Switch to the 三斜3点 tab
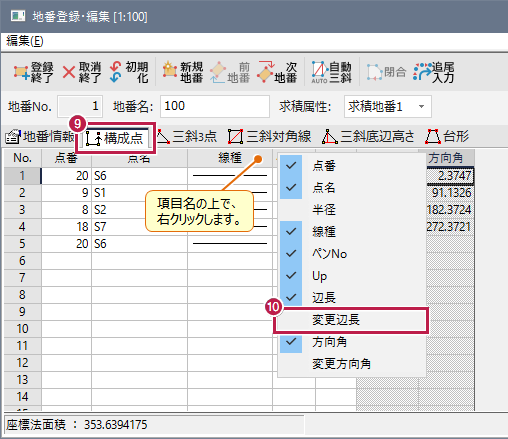The height and width of the screenshot is (439, 508). pos(187,137)
